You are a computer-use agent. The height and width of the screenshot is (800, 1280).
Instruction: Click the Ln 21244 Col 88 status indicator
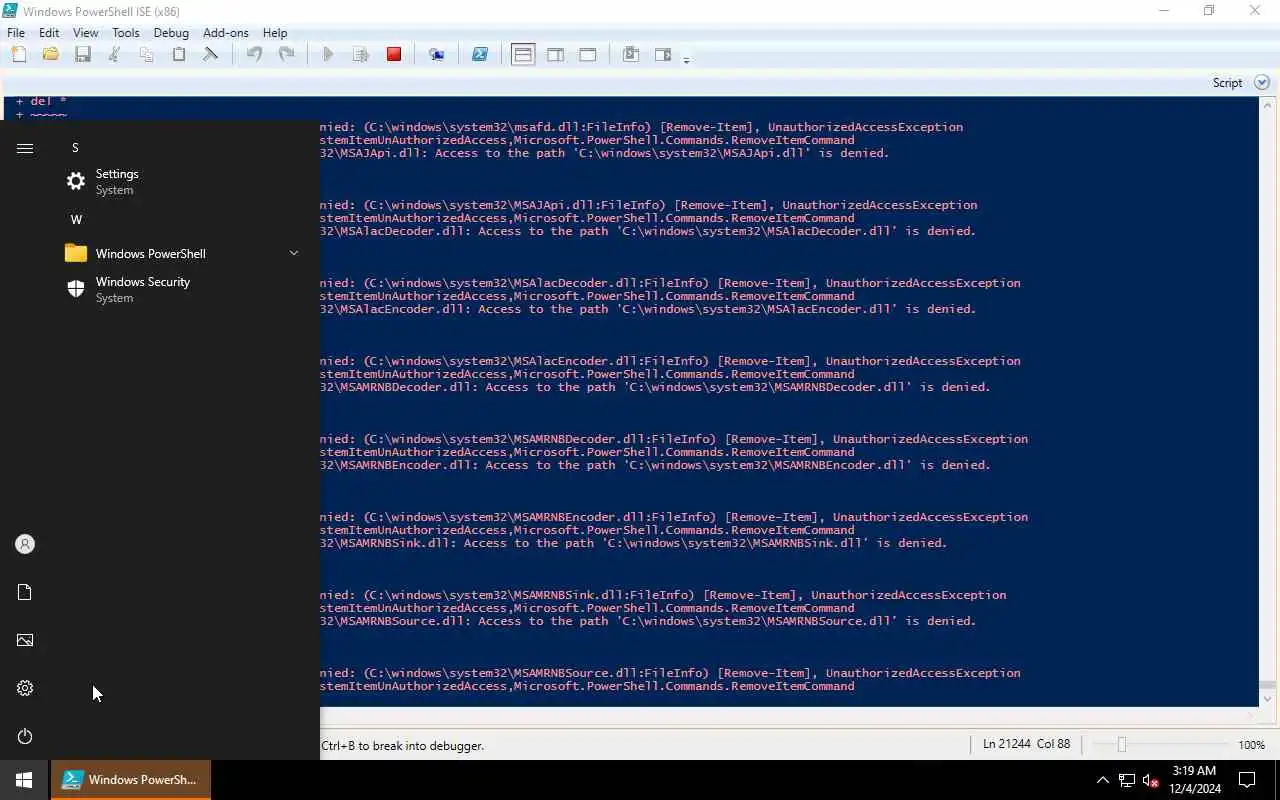coord(1026,744)
